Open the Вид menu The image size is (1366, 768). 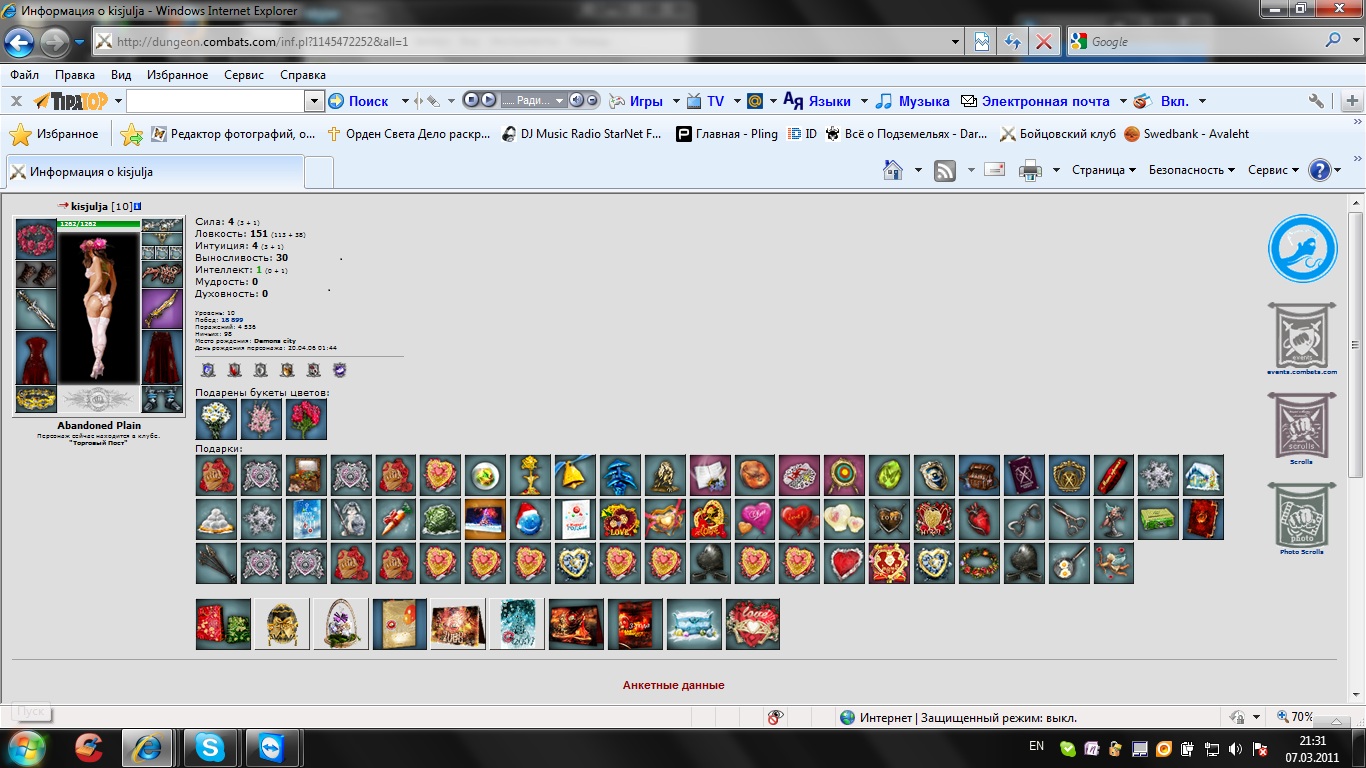(x=121, y=75)
